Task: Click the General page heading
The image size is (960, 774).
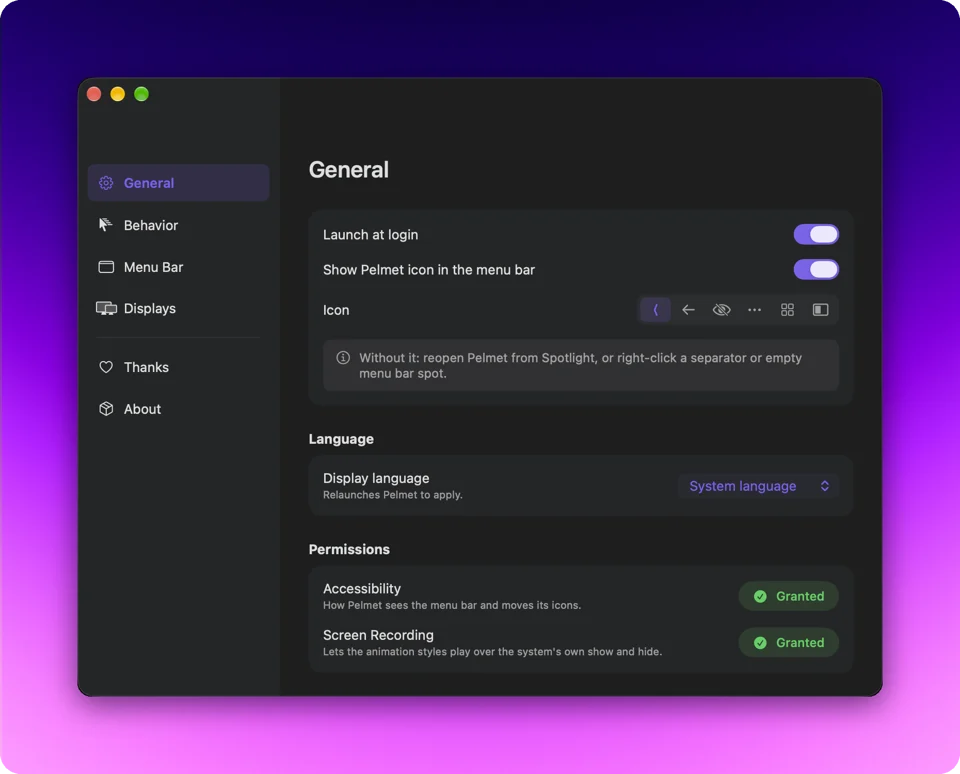Action: coord(348,170)
